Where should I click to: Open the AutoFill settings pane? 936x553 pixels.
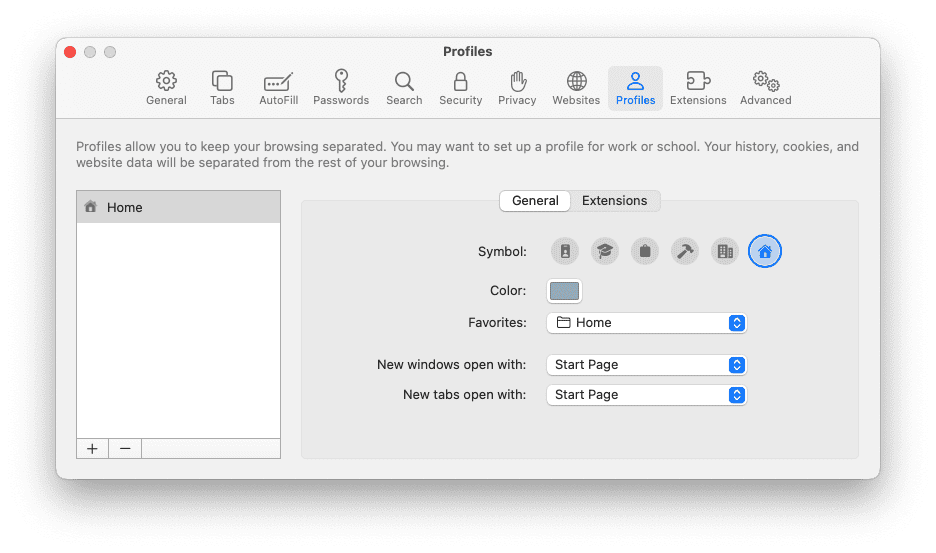click(x=278, y=88)
